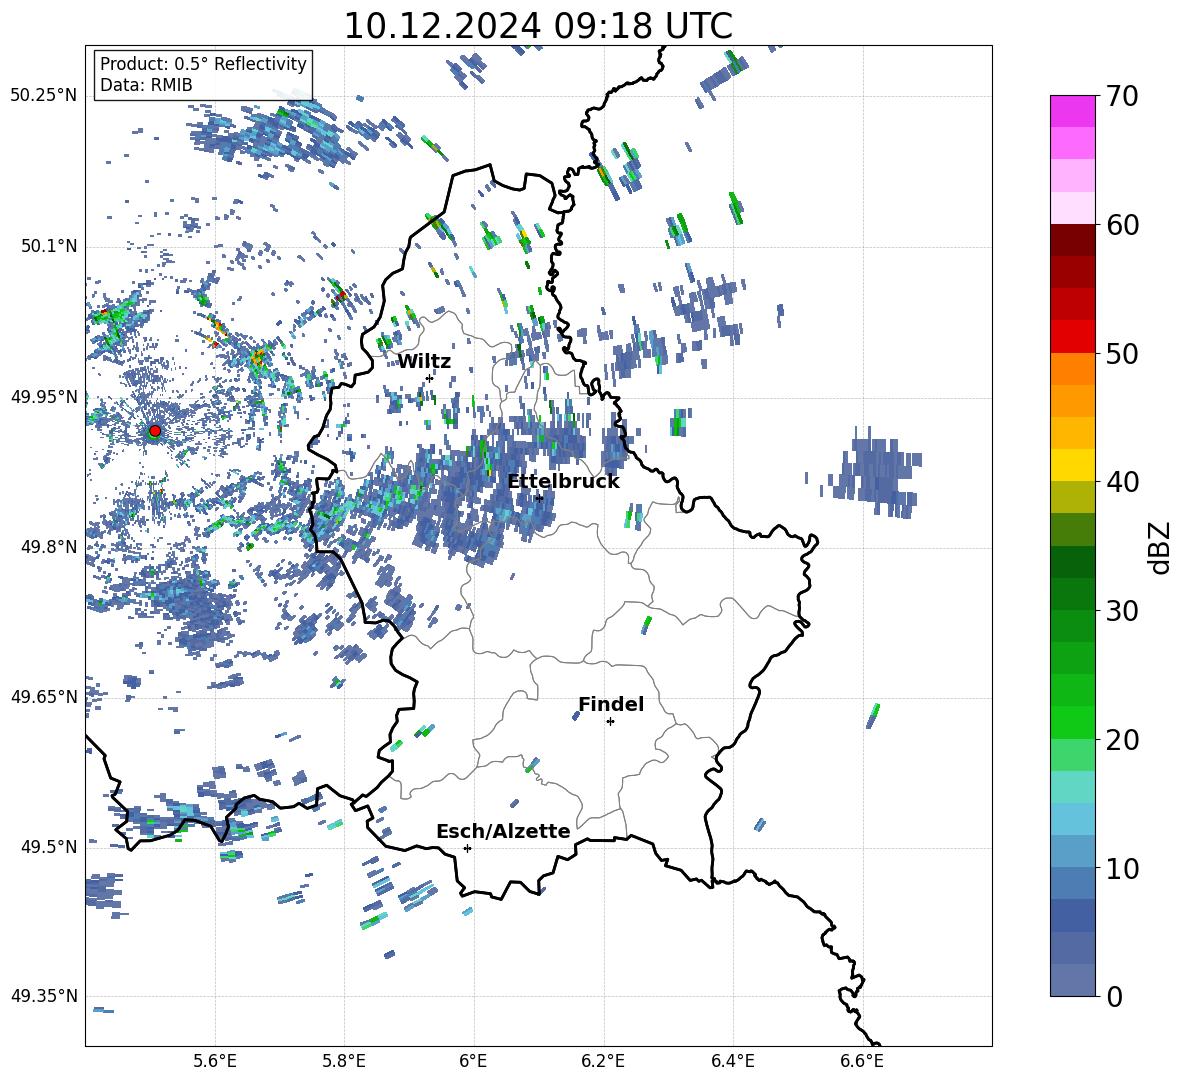Viewport: 1184px width, 1081px height.
Task: Click the colorbar tick label 70
Action: (x=1122, y=97)
